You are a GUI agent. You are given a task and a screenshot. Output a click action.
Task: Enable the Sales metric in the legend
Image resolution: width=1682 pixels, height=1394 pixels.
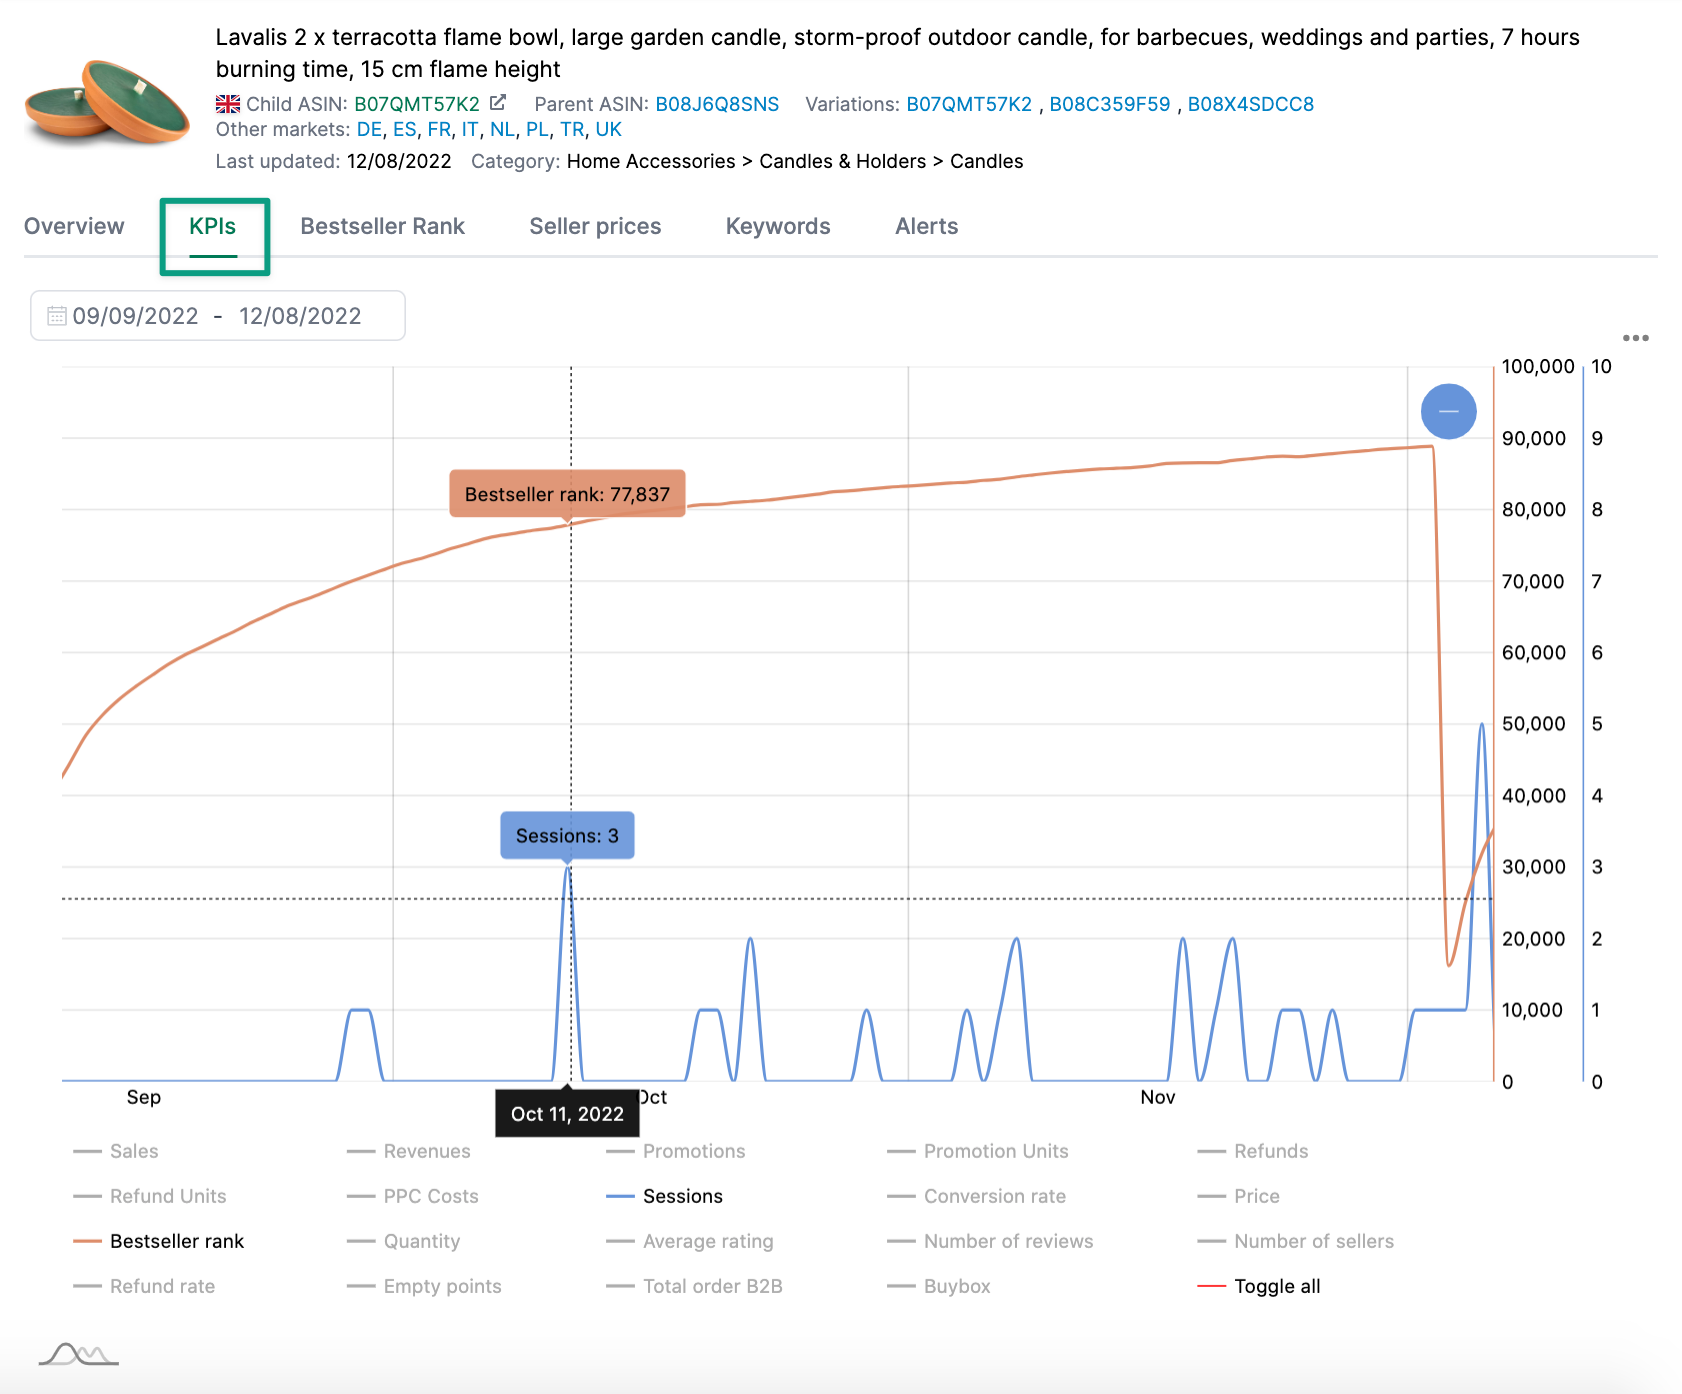point(135,1151)
